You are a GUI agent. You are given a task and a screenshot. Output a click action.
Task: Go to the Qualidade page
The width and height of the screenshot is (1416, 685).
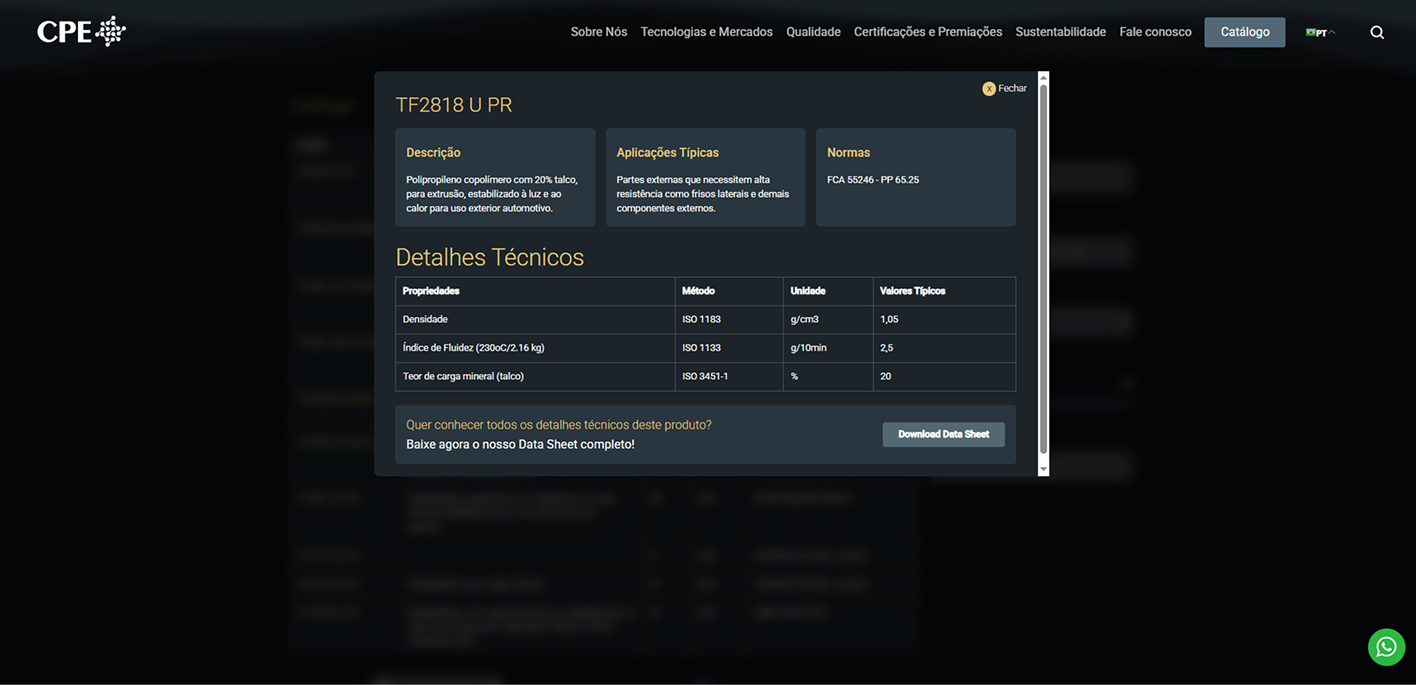click(x=813, y=32)
